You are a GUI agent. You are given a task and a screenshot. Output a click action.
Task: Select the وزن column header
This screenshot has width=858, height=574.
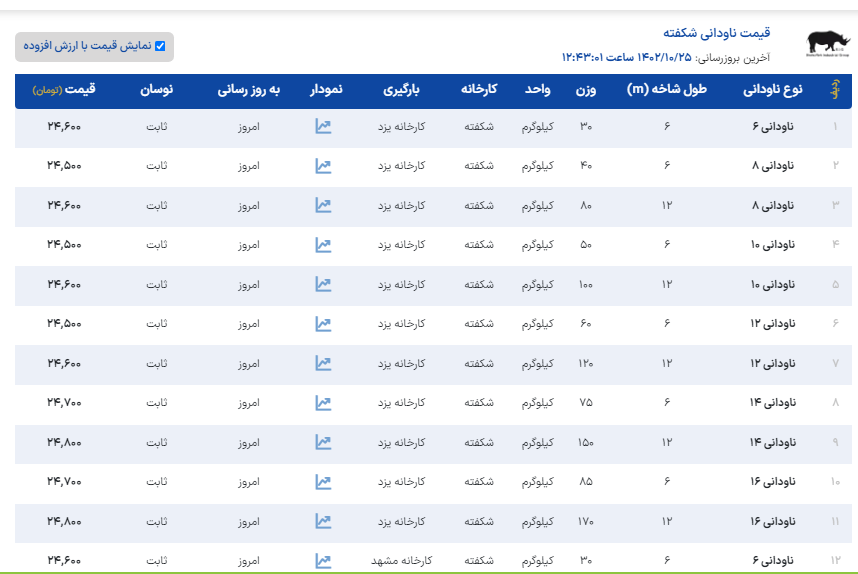[x=586, y=90]
